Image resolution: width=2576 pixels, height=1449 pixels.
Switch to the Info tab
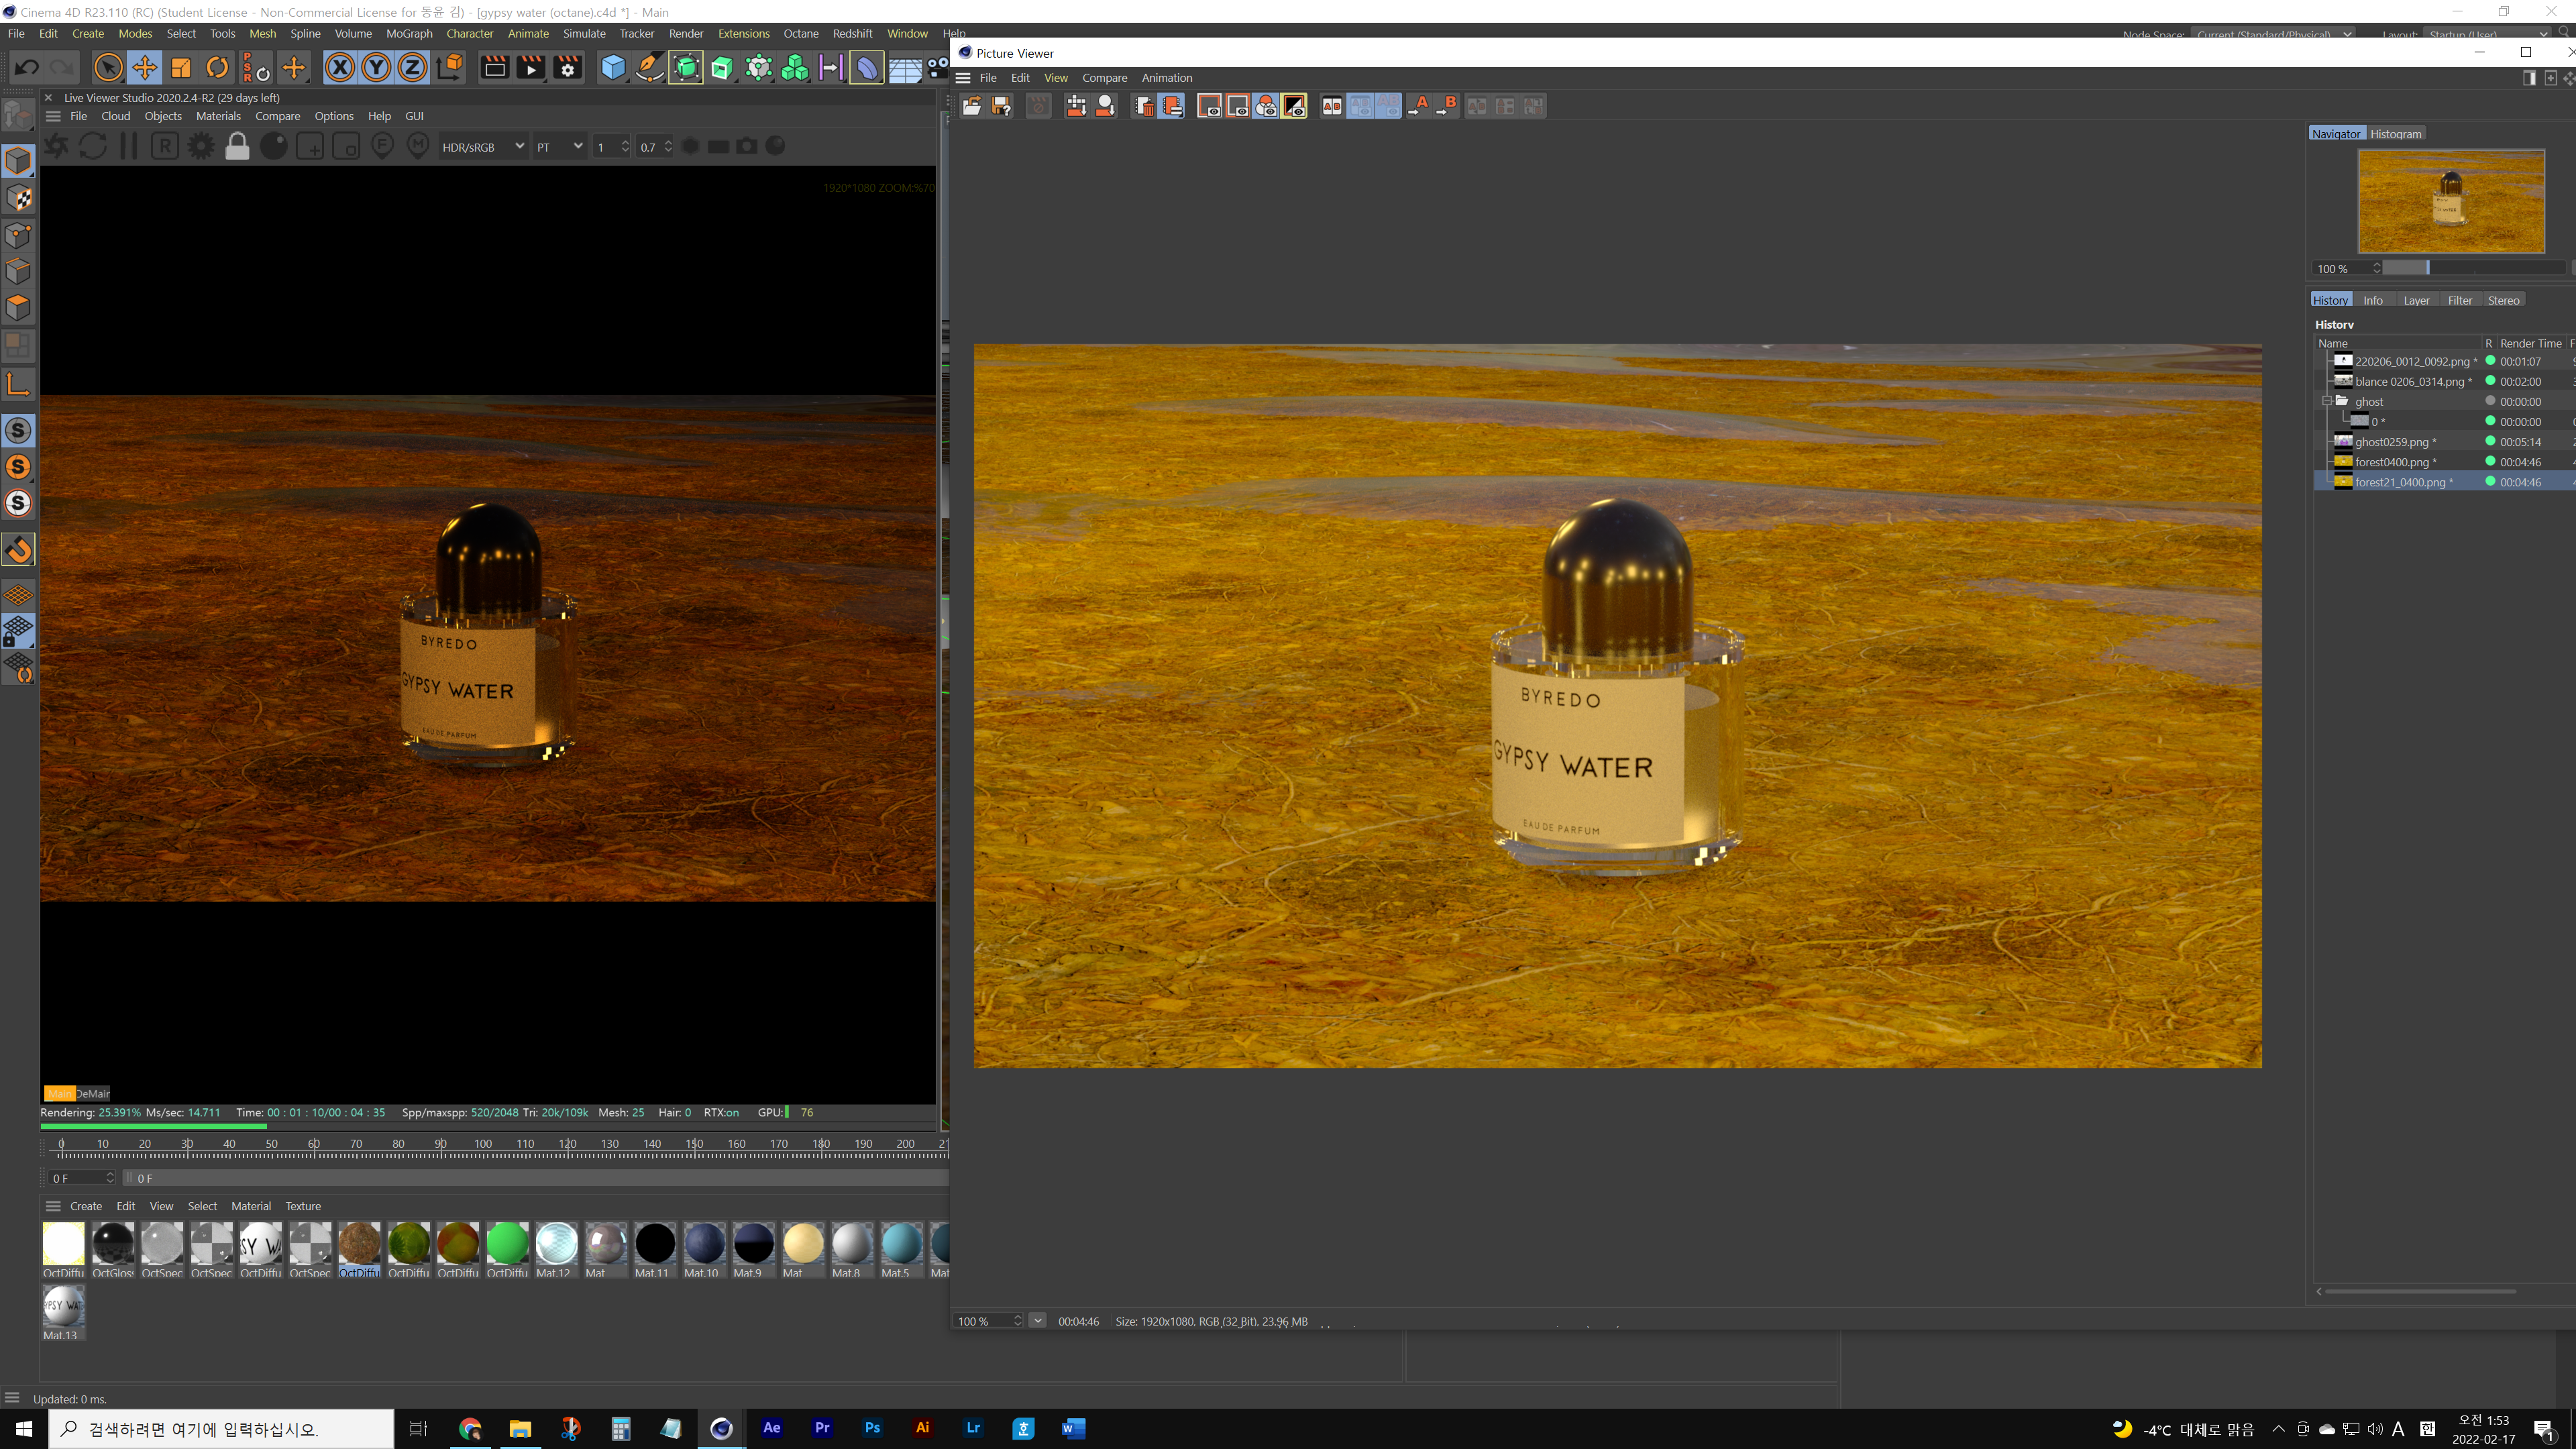[2372, 300]
